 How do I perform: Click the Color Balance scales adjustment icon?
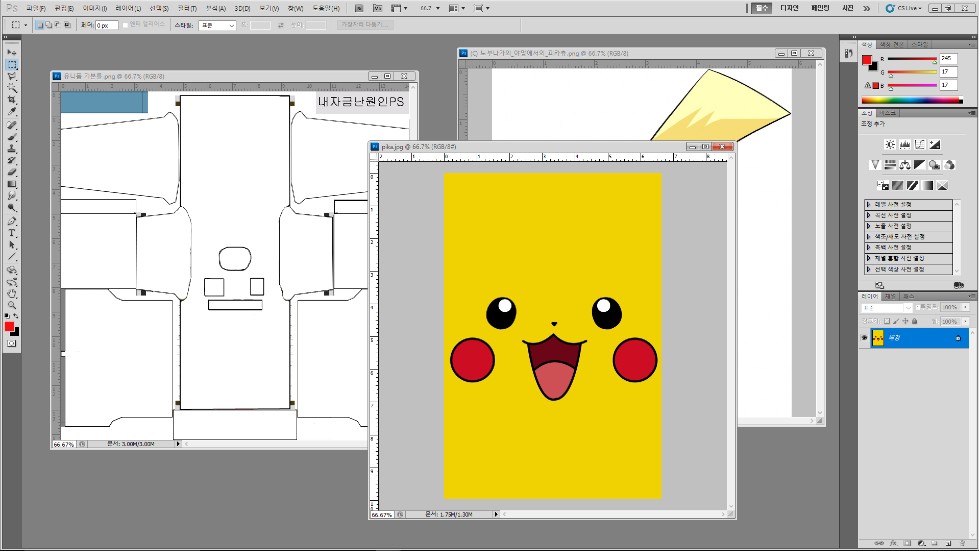tap(904, 165)
